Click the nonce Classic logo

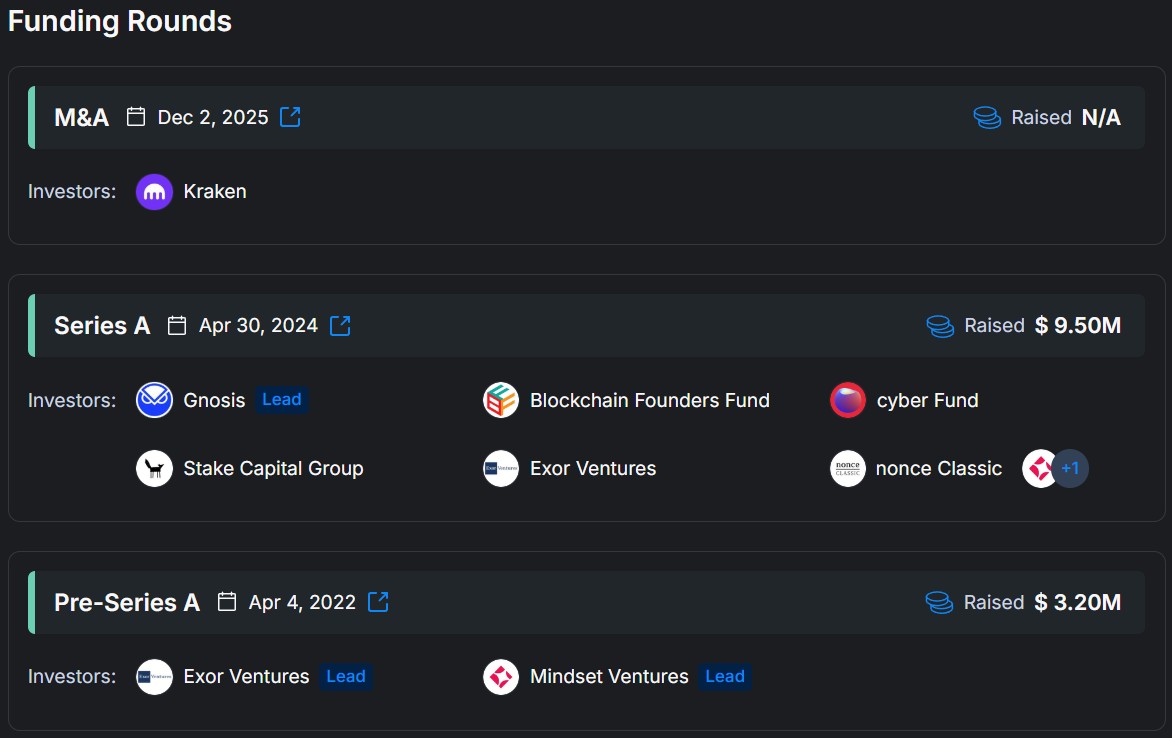848,468
